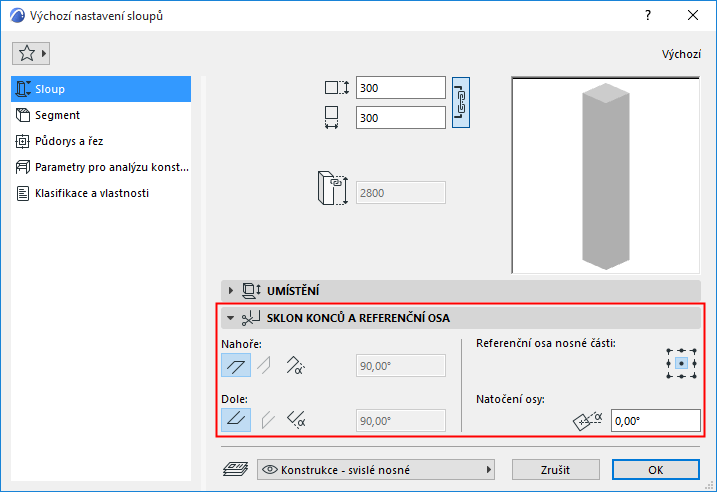Click the Nahoře 90,00° angle field
Viewport: 717px width, 492px height.
401,366
